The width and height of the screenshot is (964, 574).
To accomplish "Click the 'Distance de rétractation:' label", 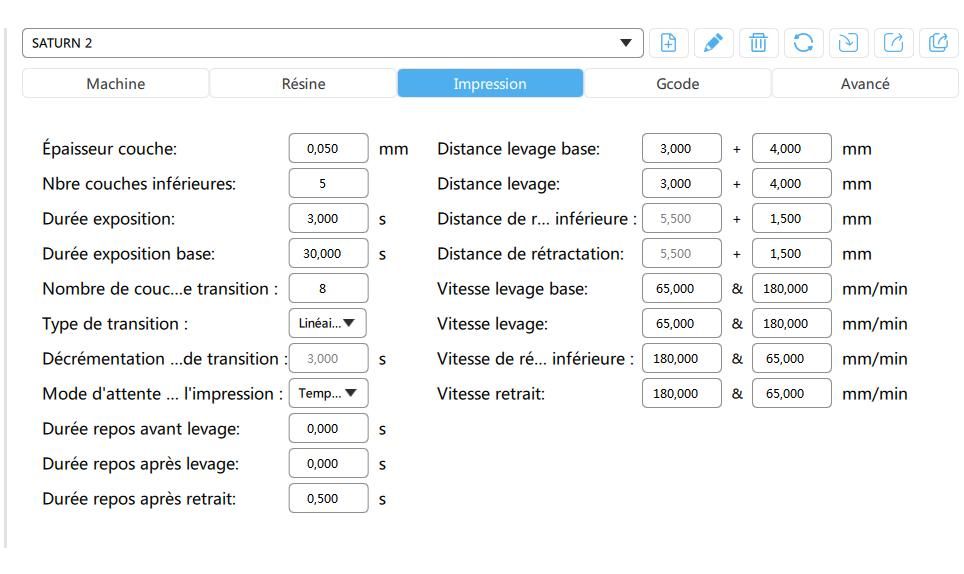I will (530, 254).
